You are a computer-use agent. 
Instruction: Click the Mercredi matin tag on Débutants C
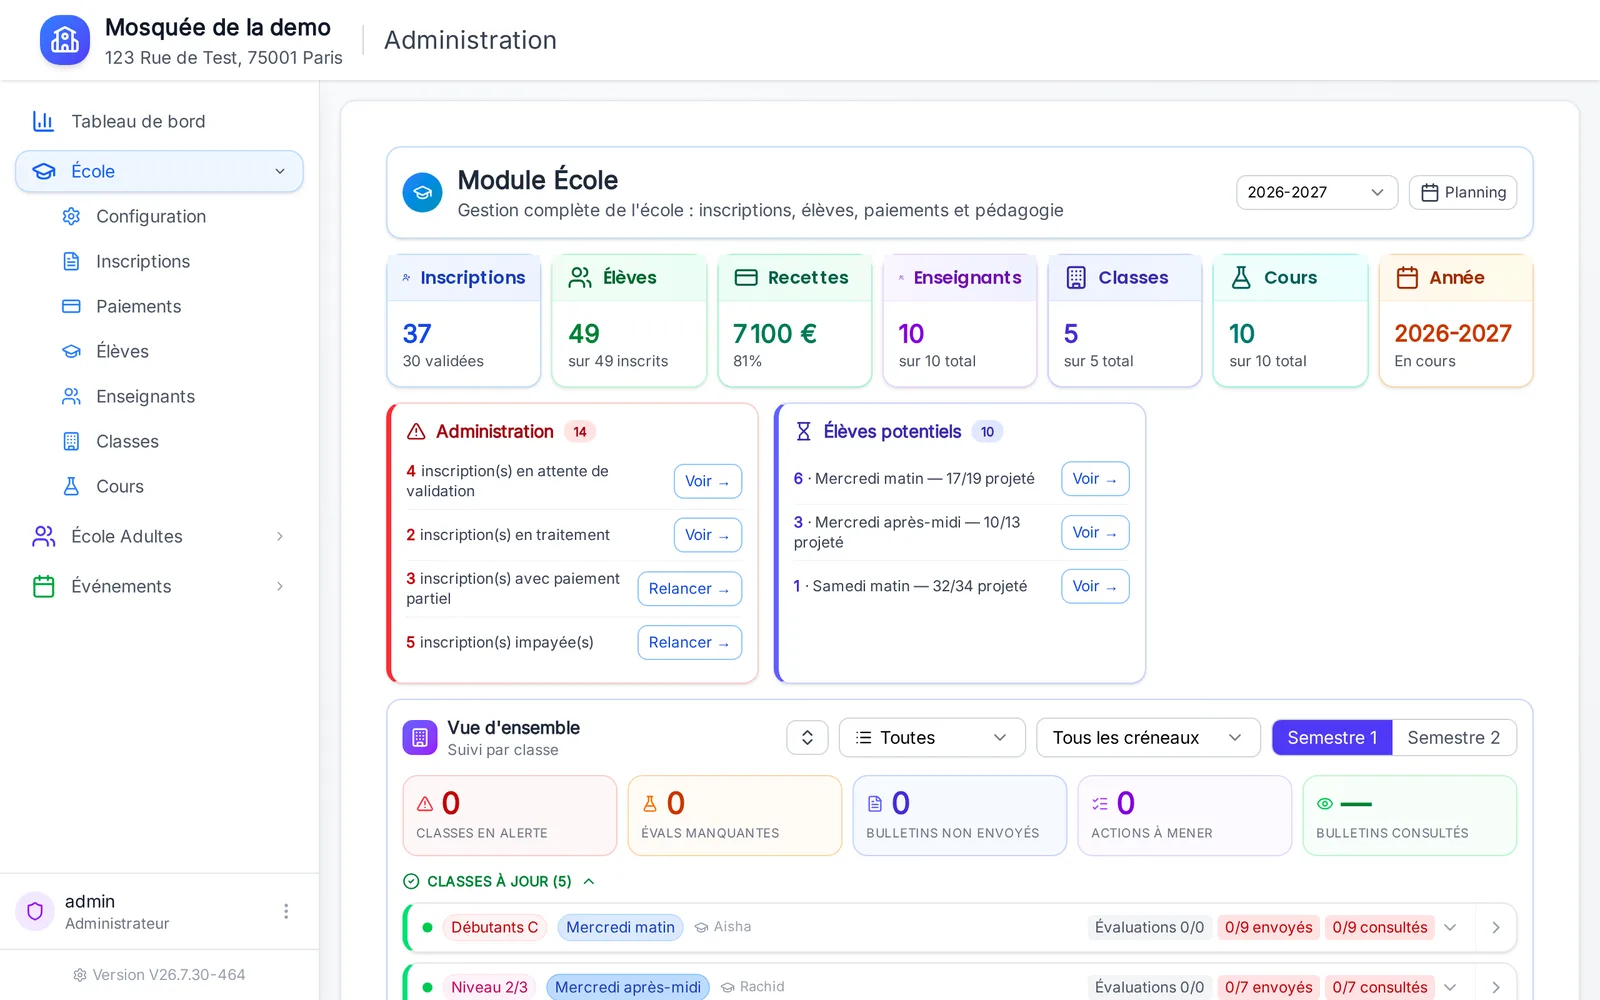pyautogui.click(x=620, y=927)
